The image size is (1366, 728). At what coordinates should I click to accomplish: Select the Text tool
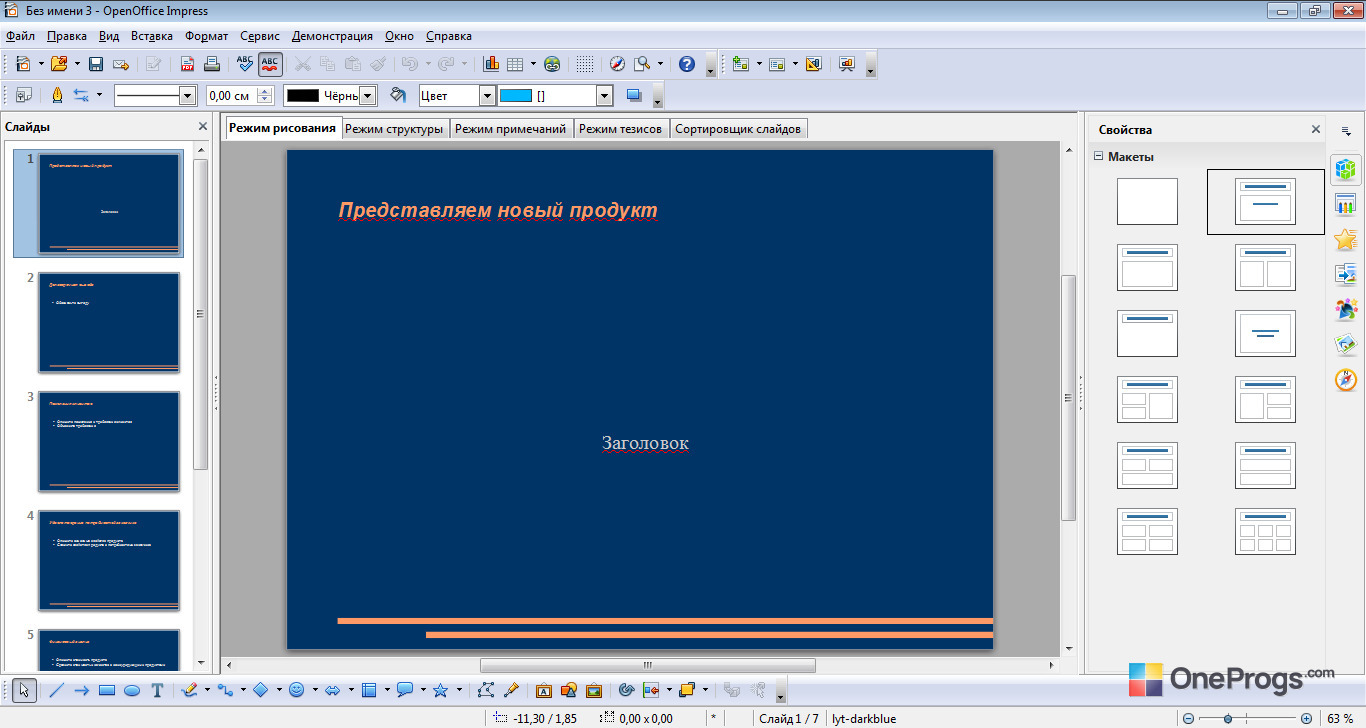pyautogui.click(x=157, y=690)
